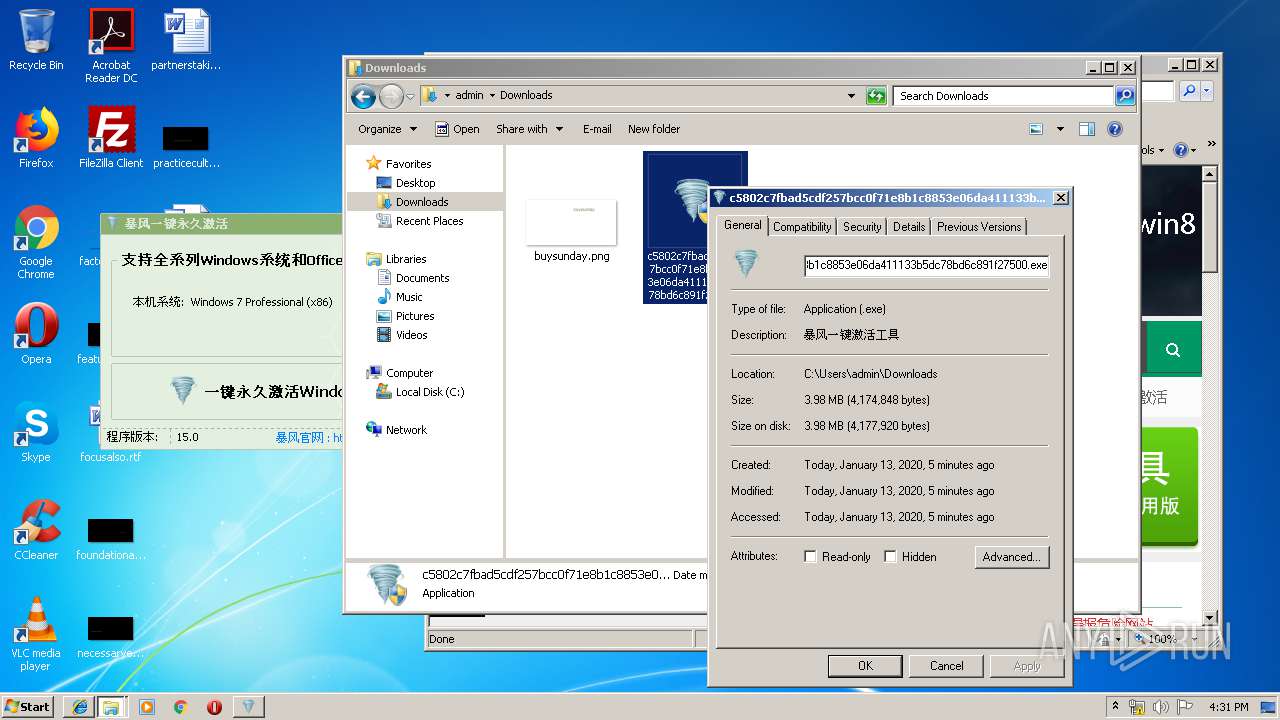The width and height of the screenshot is (1280, 720).
Task: Switch to the Security tab
Action: click(x=862, y=227)
